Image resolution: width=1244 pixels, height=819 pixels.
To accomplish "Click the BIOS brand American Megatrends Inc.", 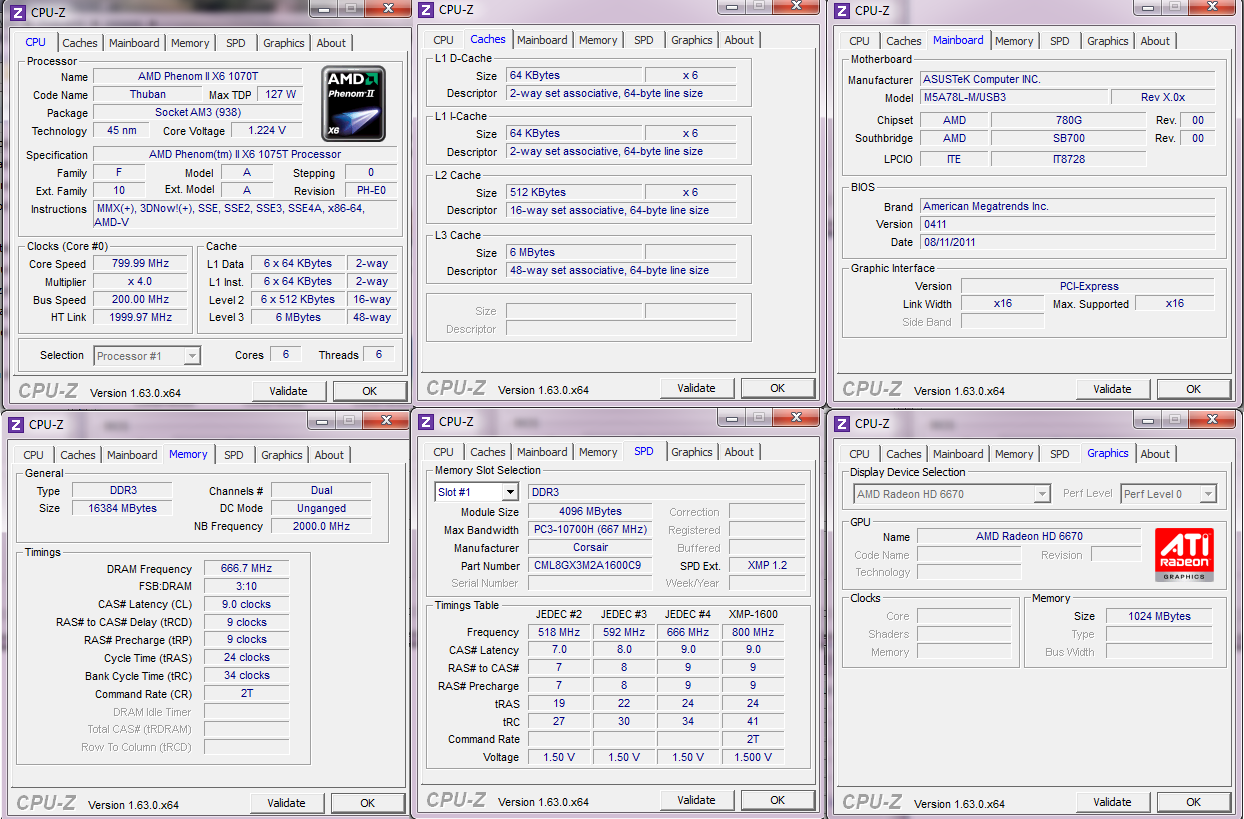I will coord(1067,206).
